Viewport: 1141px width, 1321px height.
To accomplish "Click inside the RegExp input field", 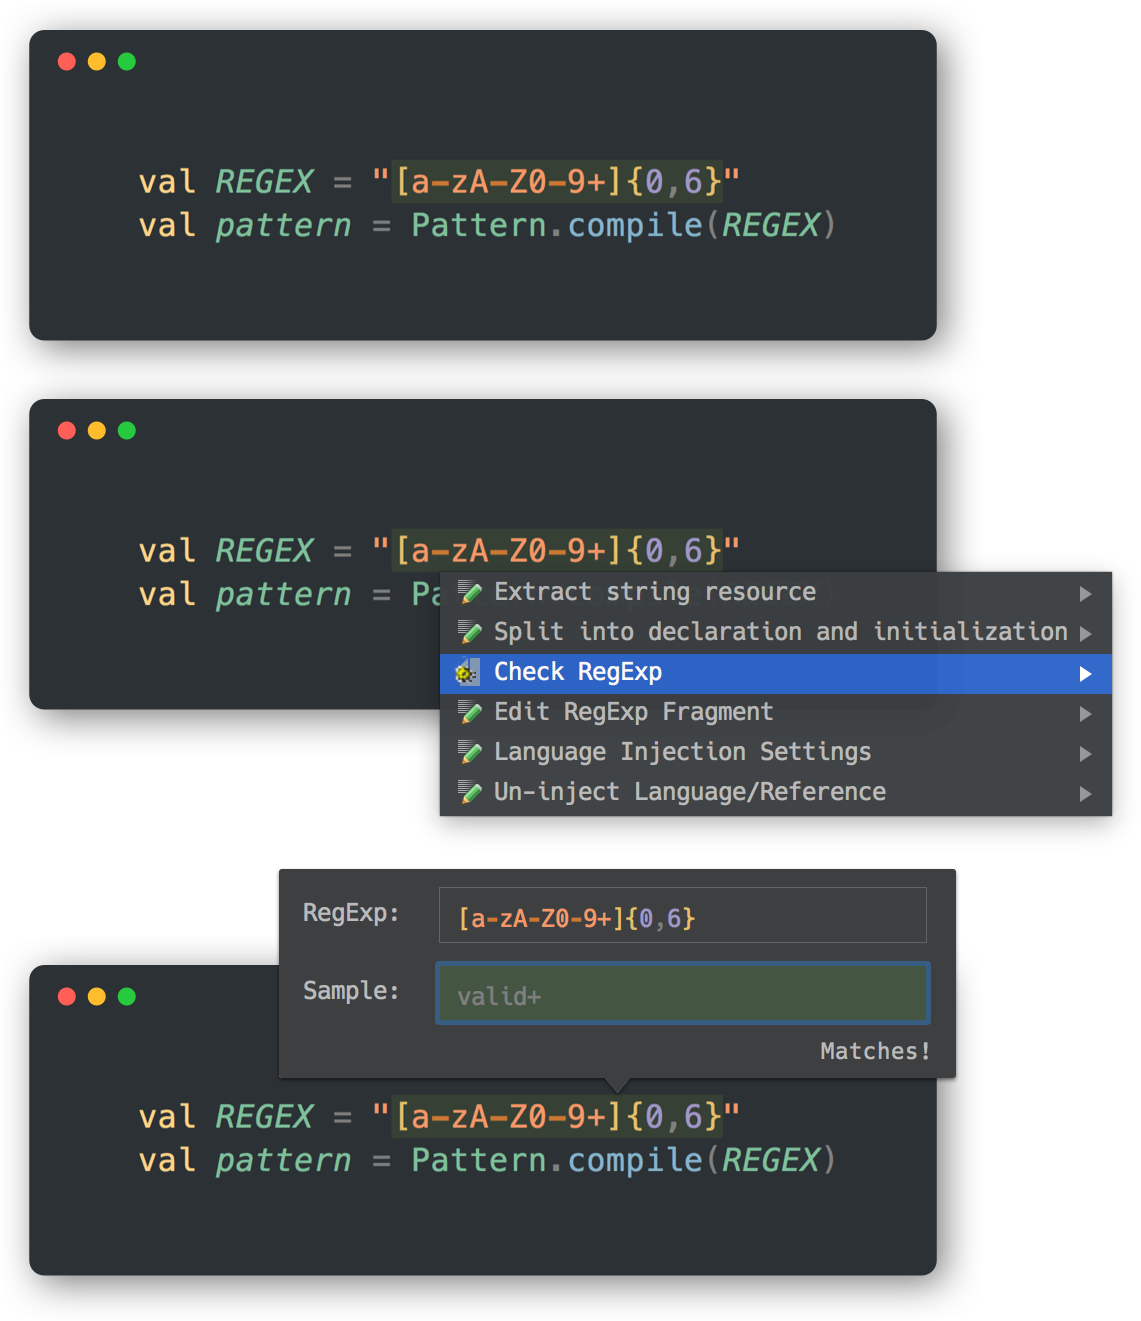I will 682,914.
